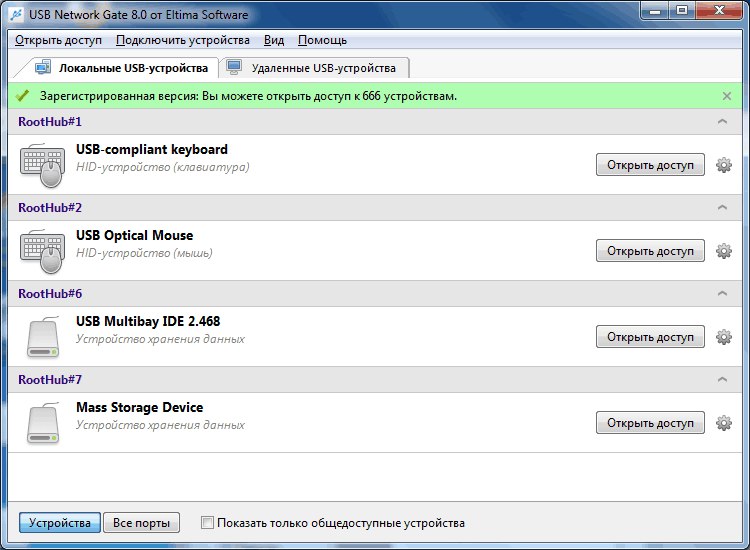Viewport: 750px width, 550px height.
Task: Click the USB Multibay IDE drive icon
Action: click(x=43, y=337)
